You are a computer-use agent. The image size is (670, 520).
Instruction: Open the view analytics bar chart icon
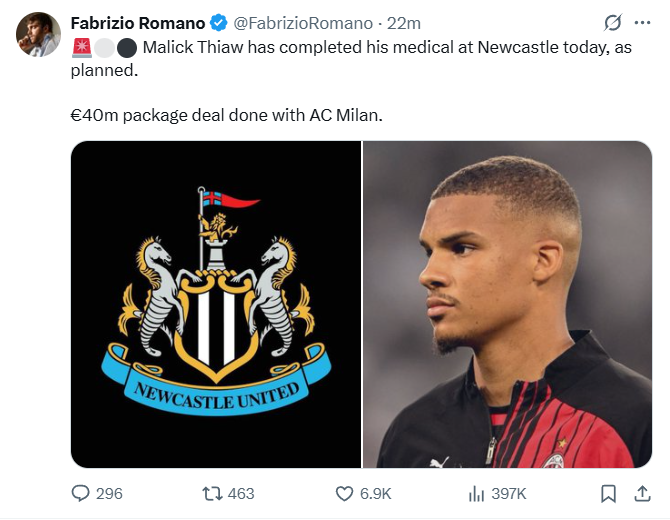476,493
